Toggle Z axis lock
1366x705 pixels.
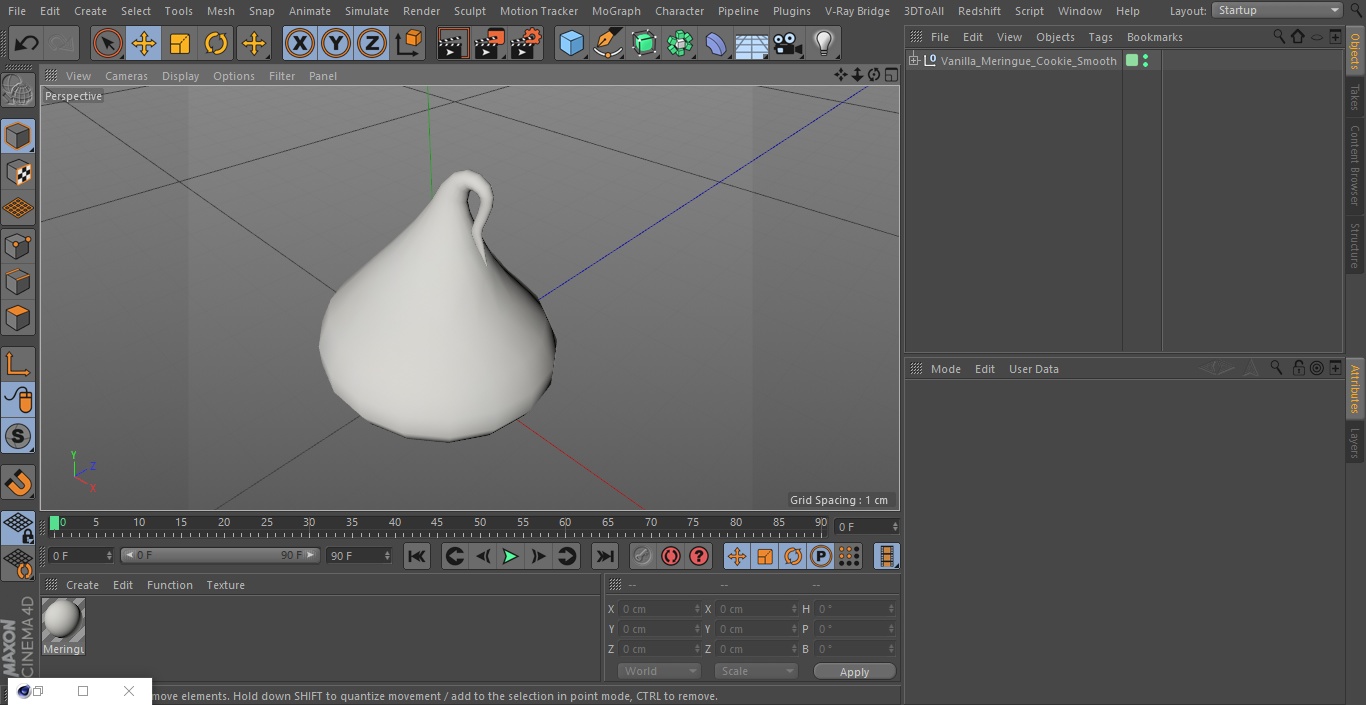(372, 43)
